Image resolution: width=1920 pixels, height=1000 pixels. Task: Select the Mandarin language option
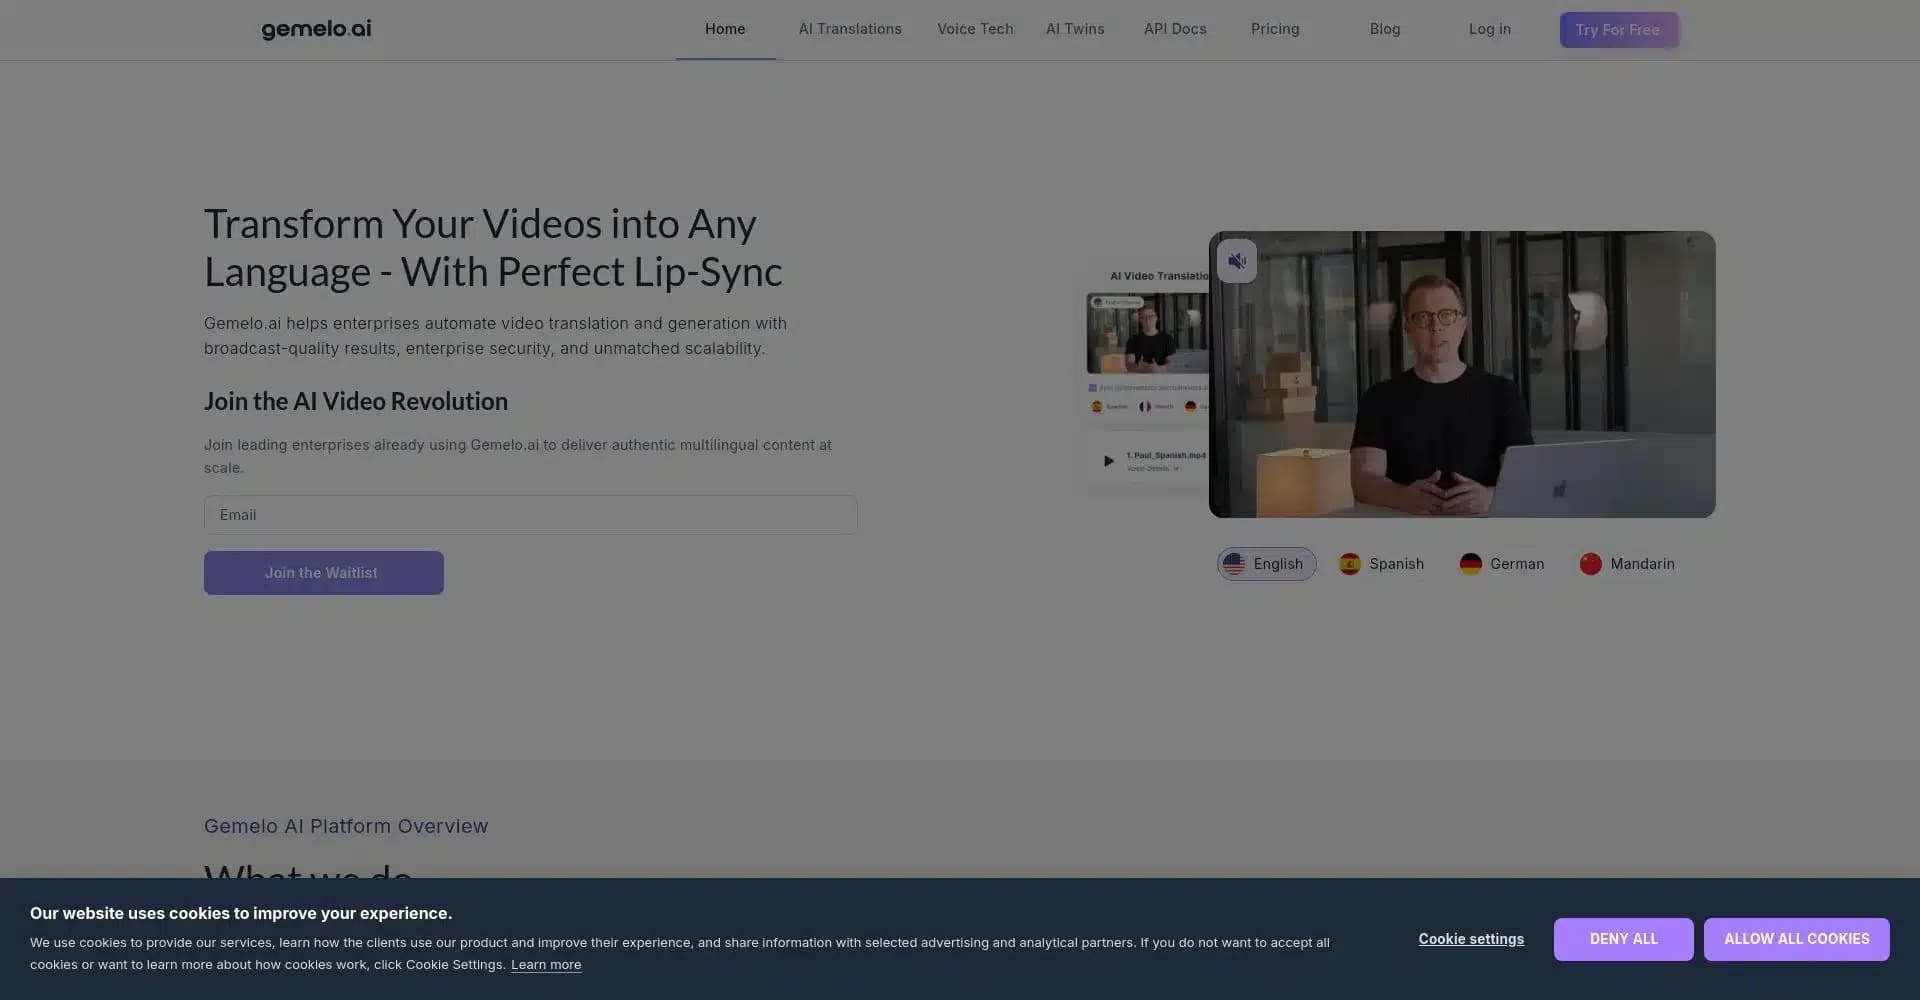[1627, 564]
